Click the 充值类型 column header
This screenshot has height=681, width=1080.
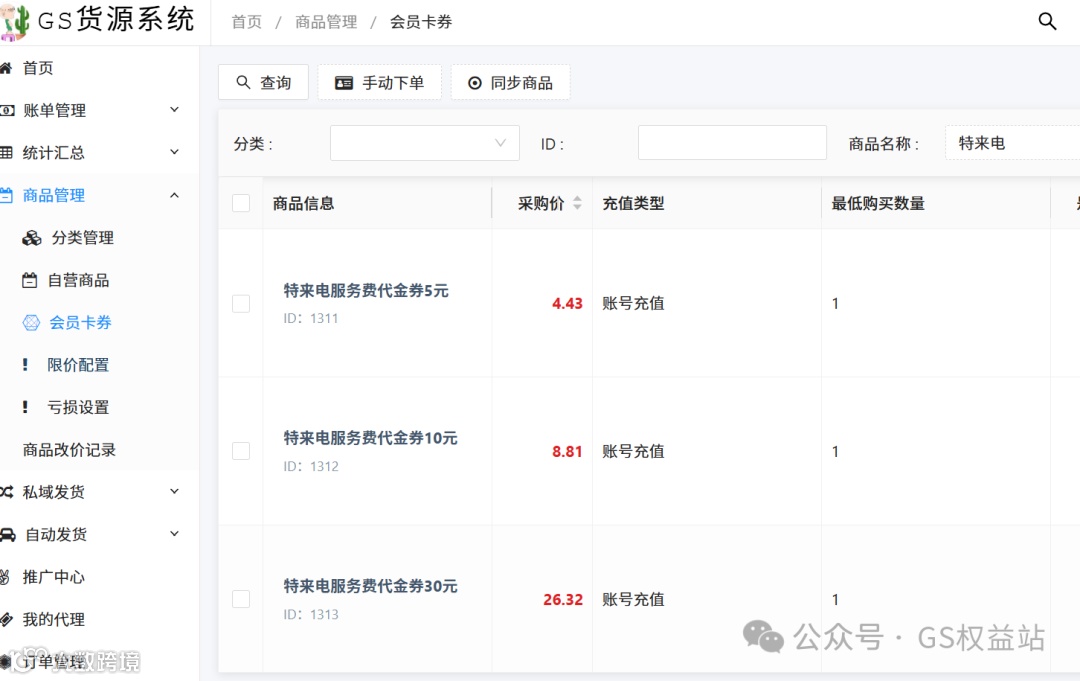click(634, 203)
